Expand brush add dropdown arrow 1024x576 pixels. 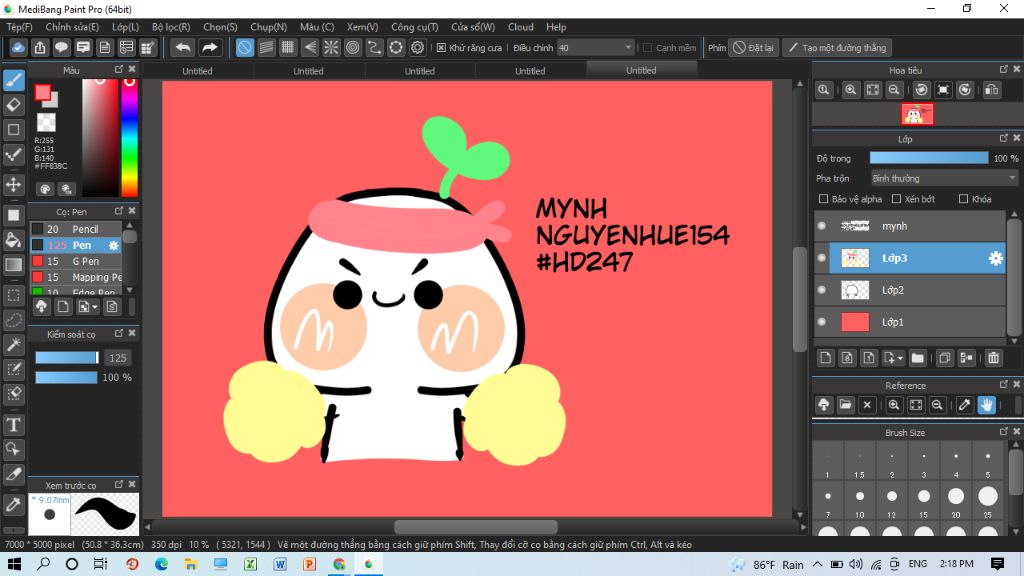click(x=95, y=307)
